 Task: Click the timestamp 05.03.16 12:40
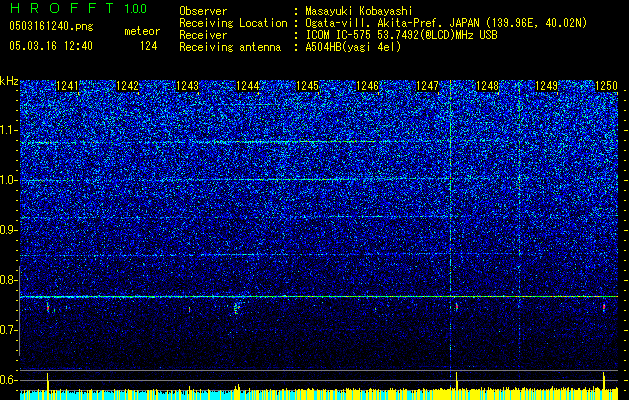pyautogui.click(x=51, y=46)
